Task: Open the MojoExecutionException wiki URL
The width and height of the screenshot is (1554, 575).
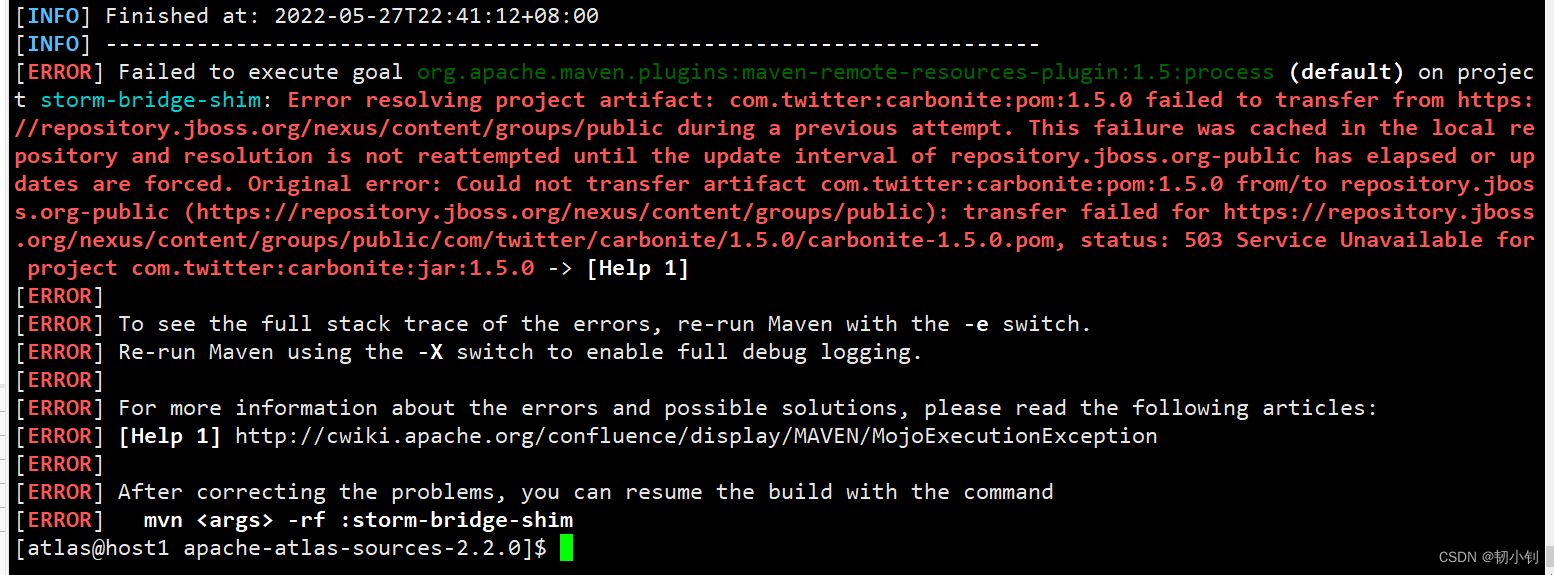Action: [x=696, y=436]
